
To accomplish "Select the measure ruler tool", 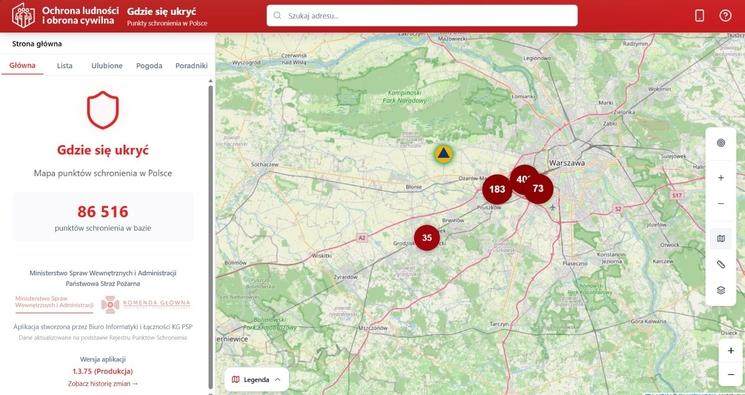I will tap(721, 264).
